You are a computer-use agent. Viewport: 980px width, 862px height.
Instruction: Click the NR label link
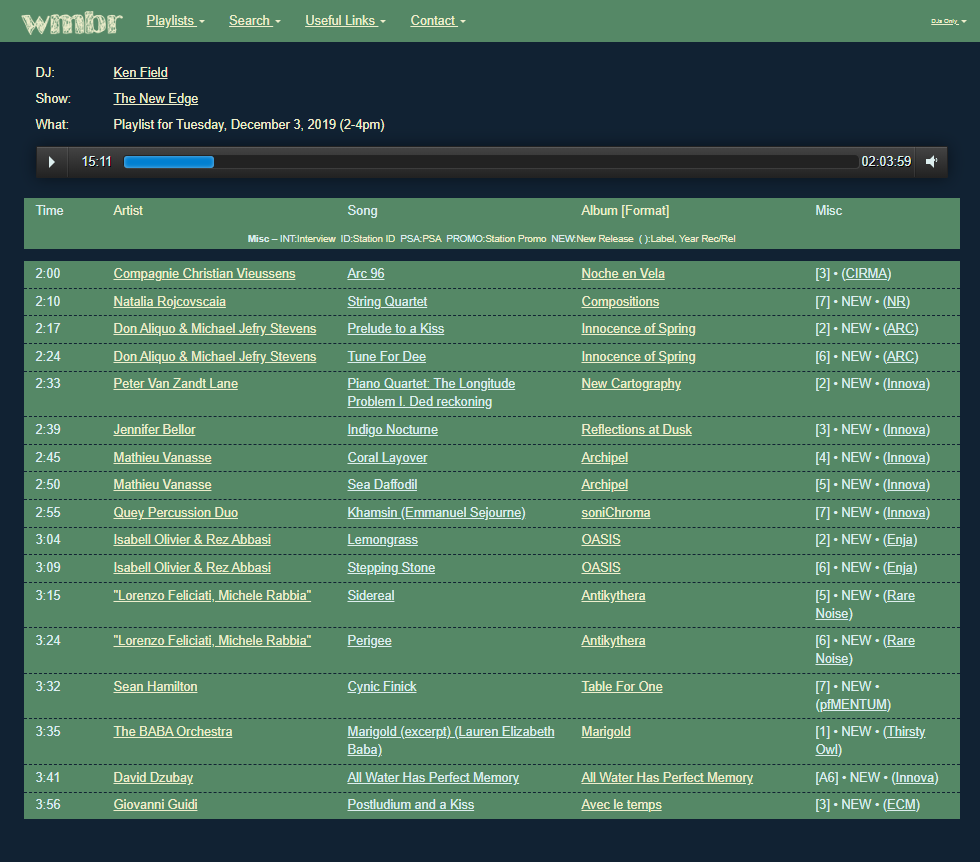896,302
